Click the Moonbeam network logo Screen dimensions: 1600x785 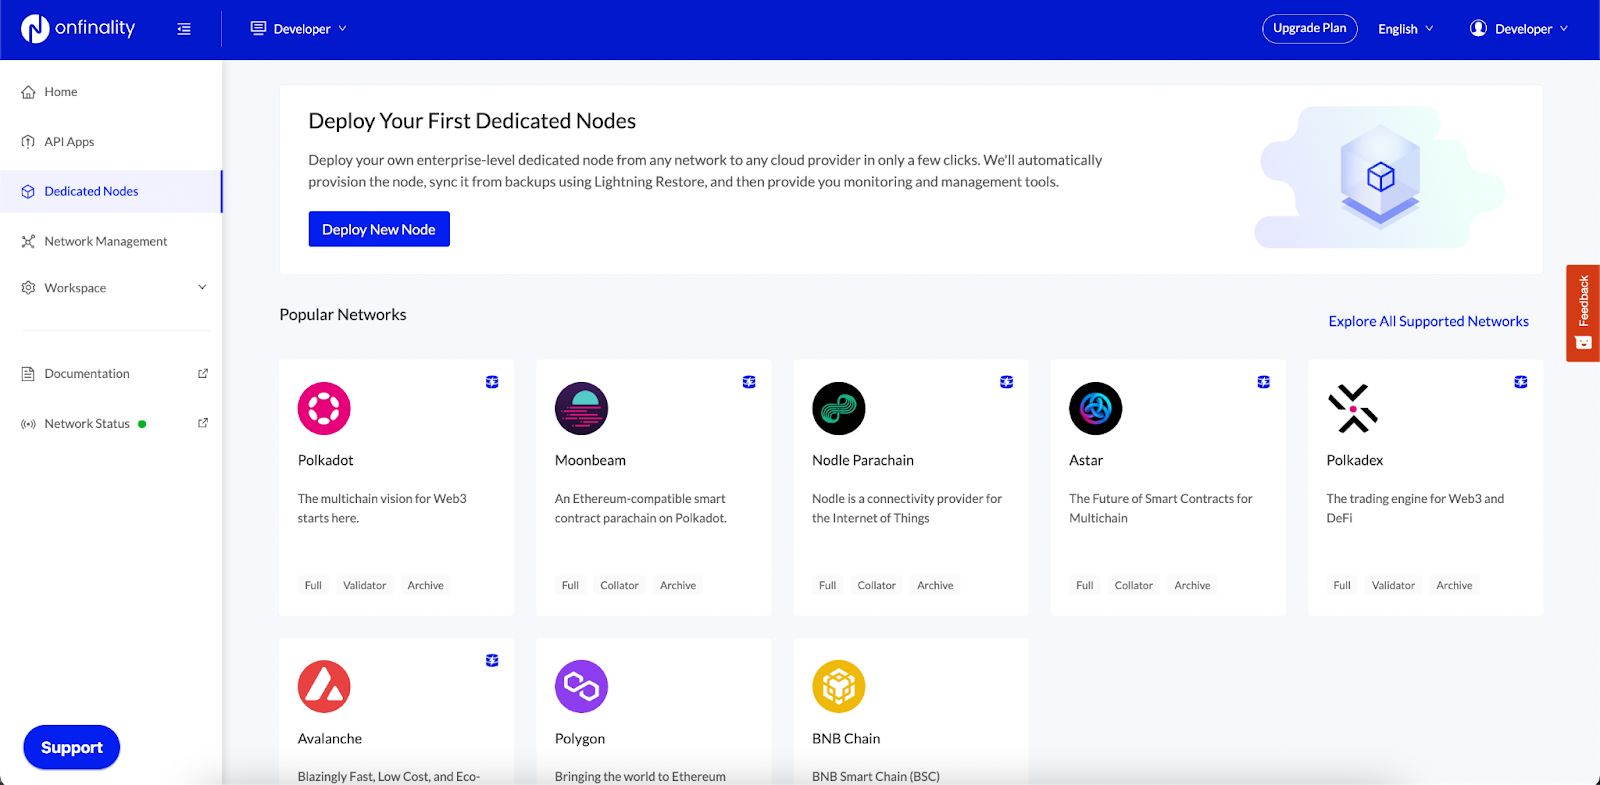[x=581, y=409]
